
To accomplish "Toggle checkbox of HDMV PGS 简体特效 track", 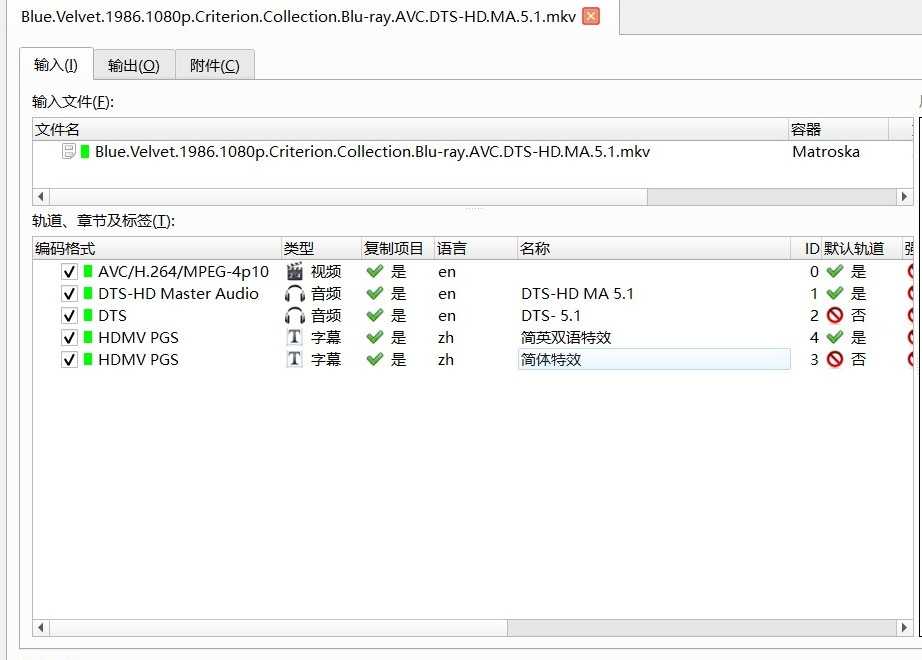I will click(69, 359).
